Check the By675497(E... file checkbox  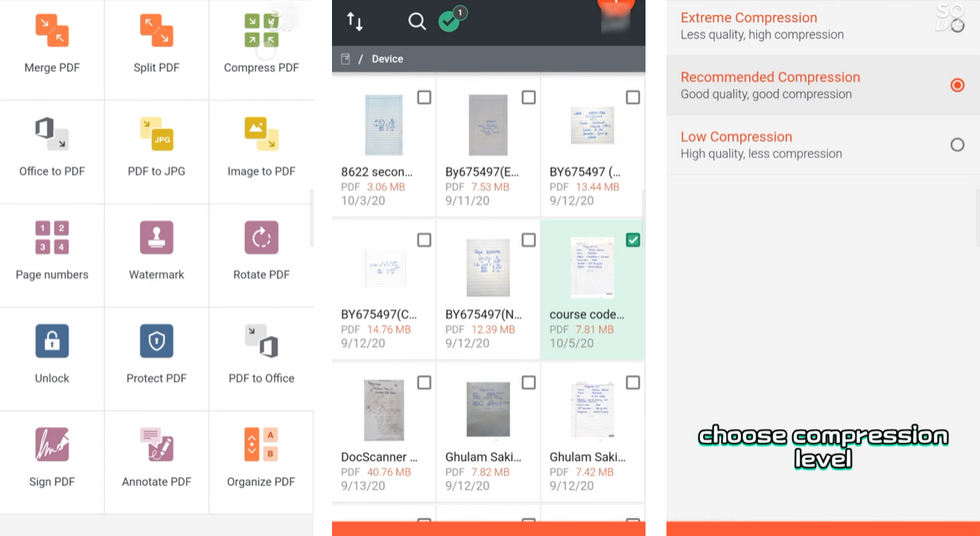coord(528,97)
